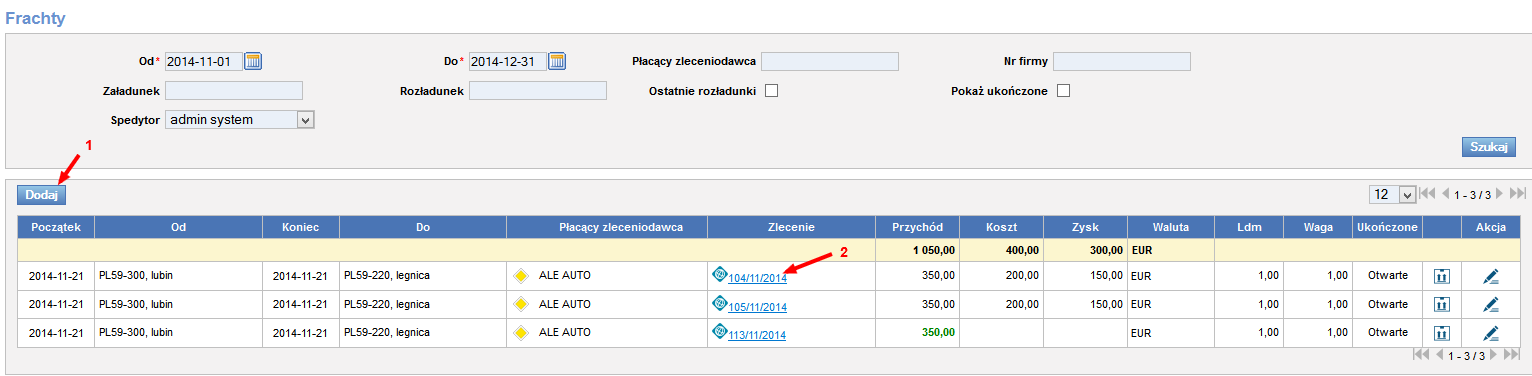Viewport: 1532px width, 376px height.
Task: Enable the Ostatnie rozładunki checkbox
Action: (x=772, y=91)
